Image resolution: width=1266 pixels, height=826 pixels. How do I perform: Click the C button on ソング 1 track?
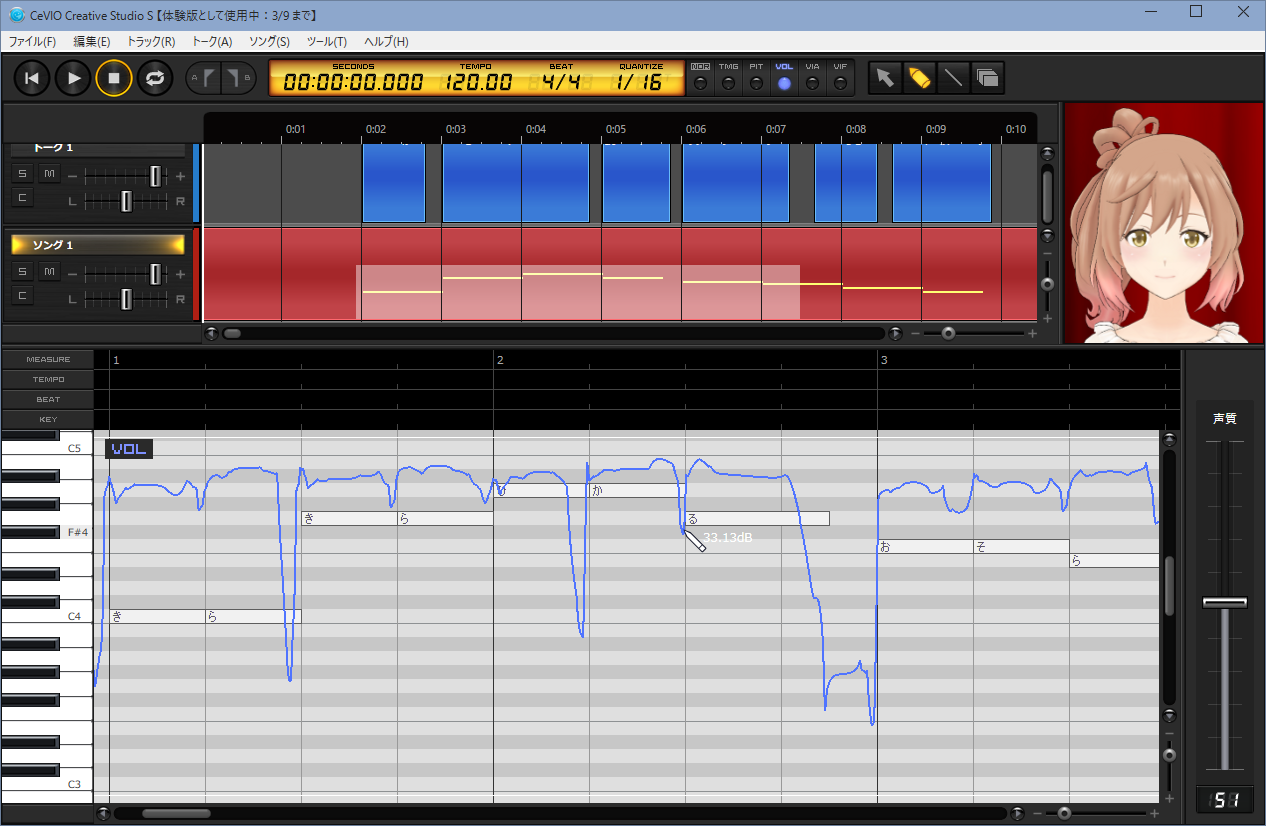(x=22, y=295)
